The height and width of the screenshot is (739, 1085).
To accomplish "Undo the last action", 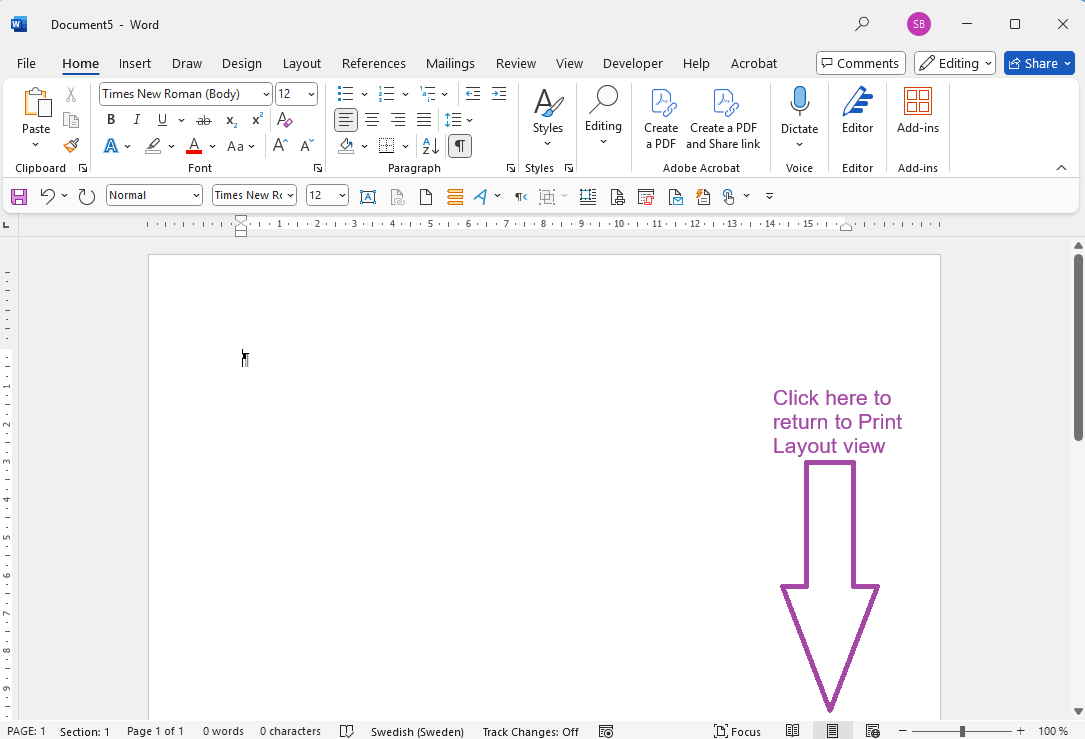I will pyautogui.click(x=47, y=197).
